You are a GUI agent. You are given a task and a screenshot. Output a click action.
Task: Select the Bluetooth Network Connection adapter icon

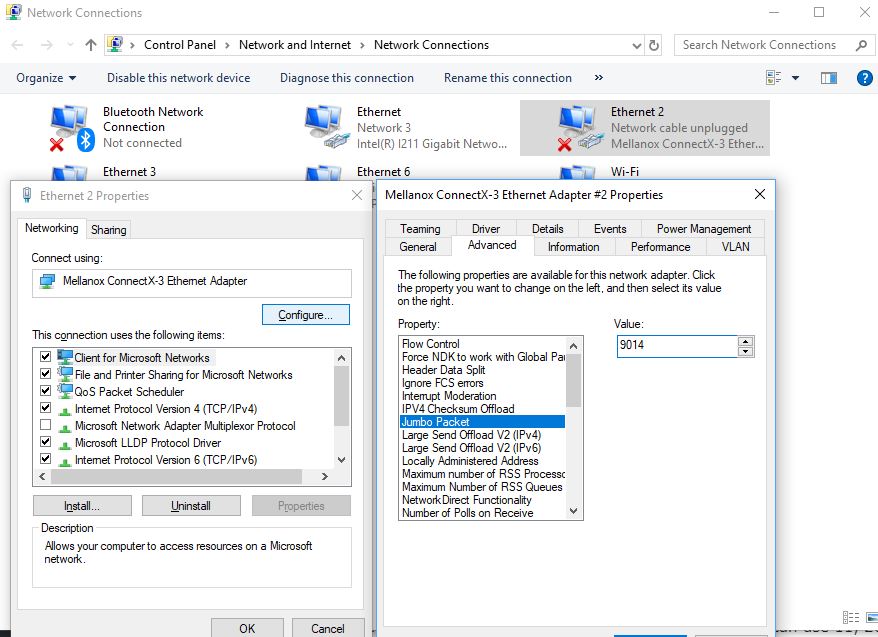click(x=70, y=128)
